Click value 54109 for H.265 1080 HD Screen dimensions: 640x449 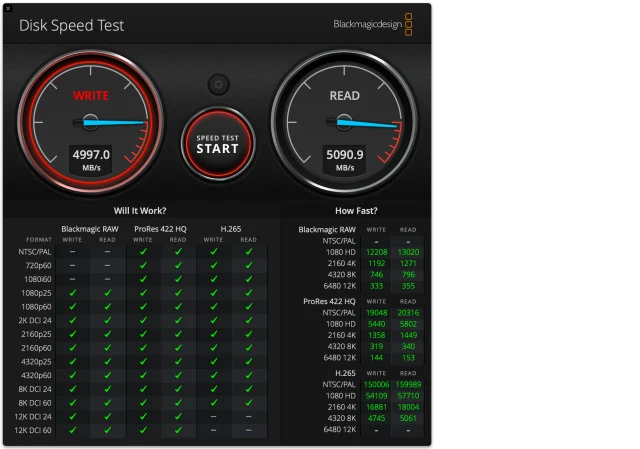[376, 396]
